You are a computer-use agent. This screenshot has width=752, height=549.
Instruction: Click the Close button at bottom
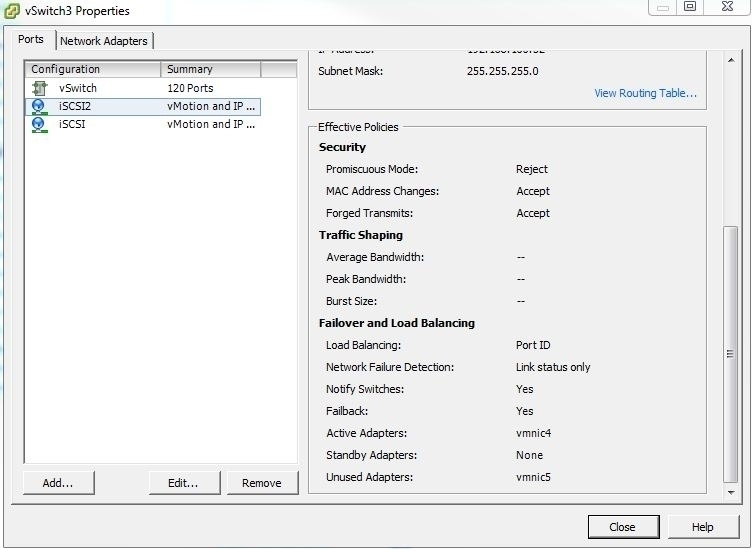click(x=623, y=527)
